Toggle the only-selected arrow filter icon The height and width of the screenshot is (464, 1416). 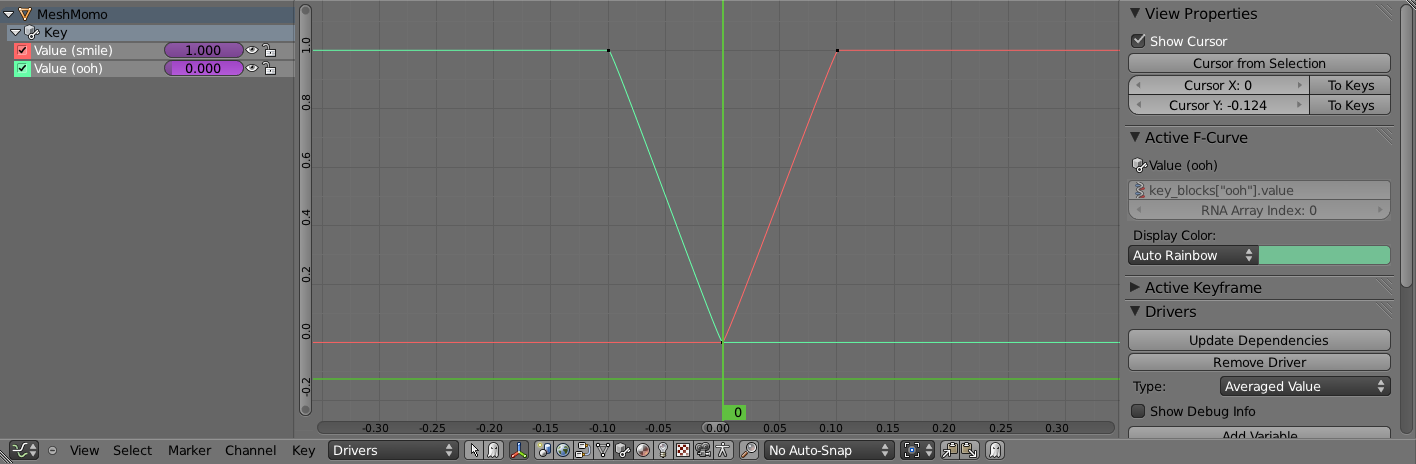(x=475, y=450)
